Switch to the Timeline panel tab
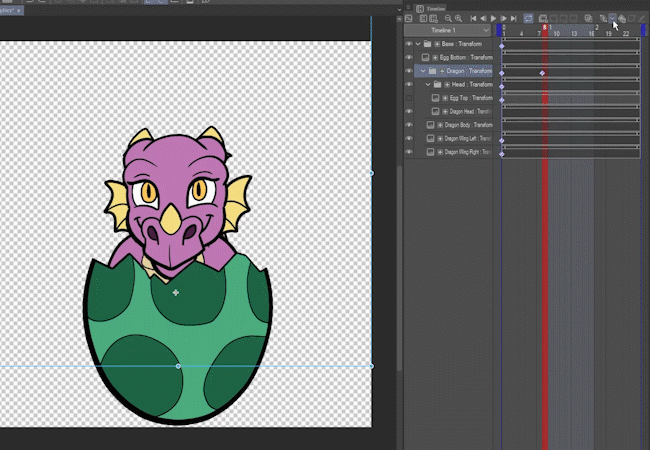Screen dimensions: 650x450 click(435, 7)
